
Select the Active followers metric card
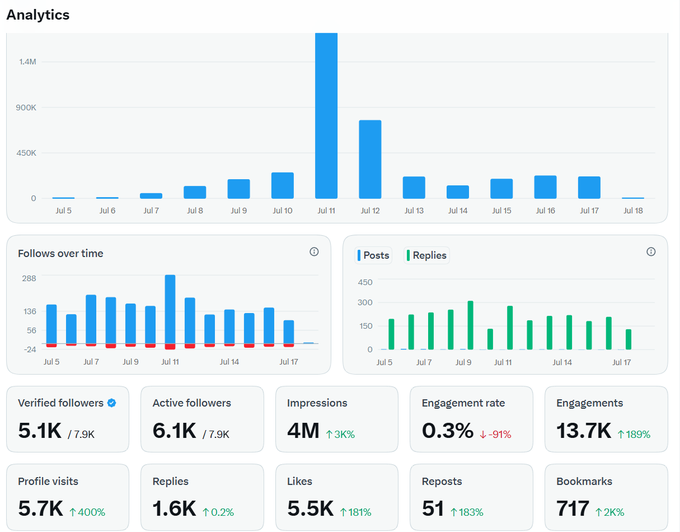(202, 419)
